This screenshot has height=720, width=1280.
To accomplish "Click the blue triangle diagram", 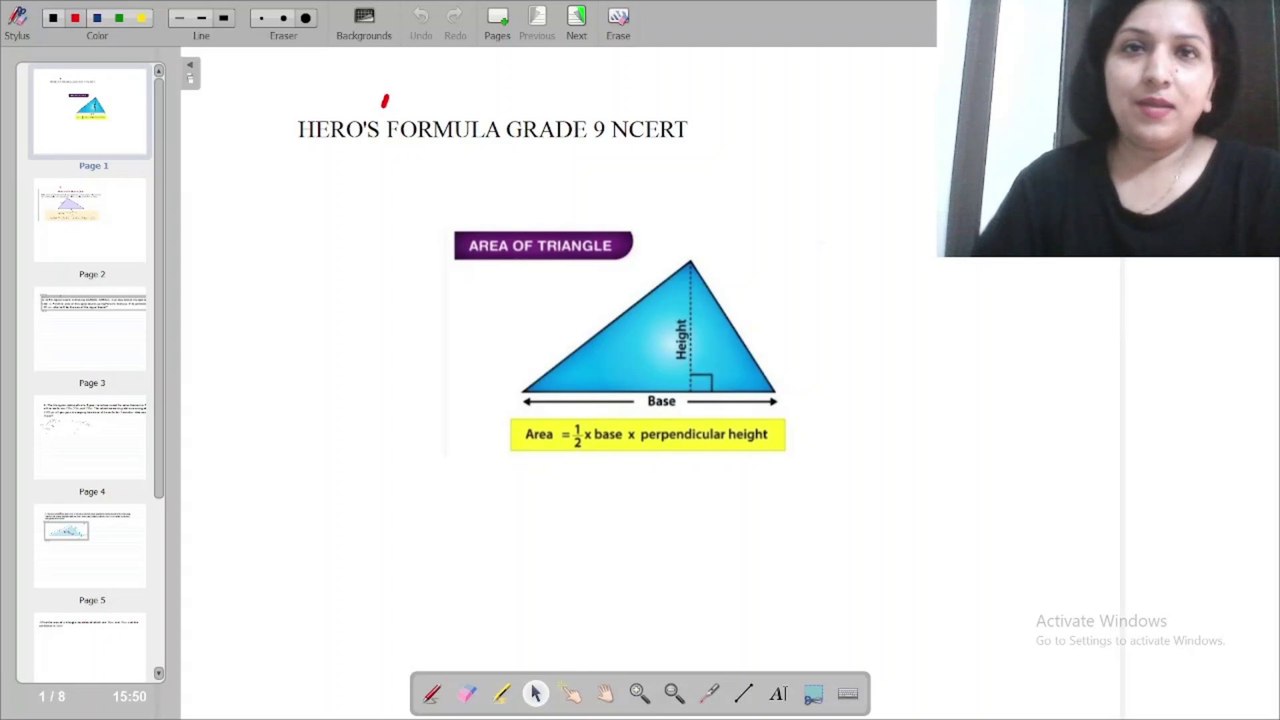I will (x=649, y=327).
